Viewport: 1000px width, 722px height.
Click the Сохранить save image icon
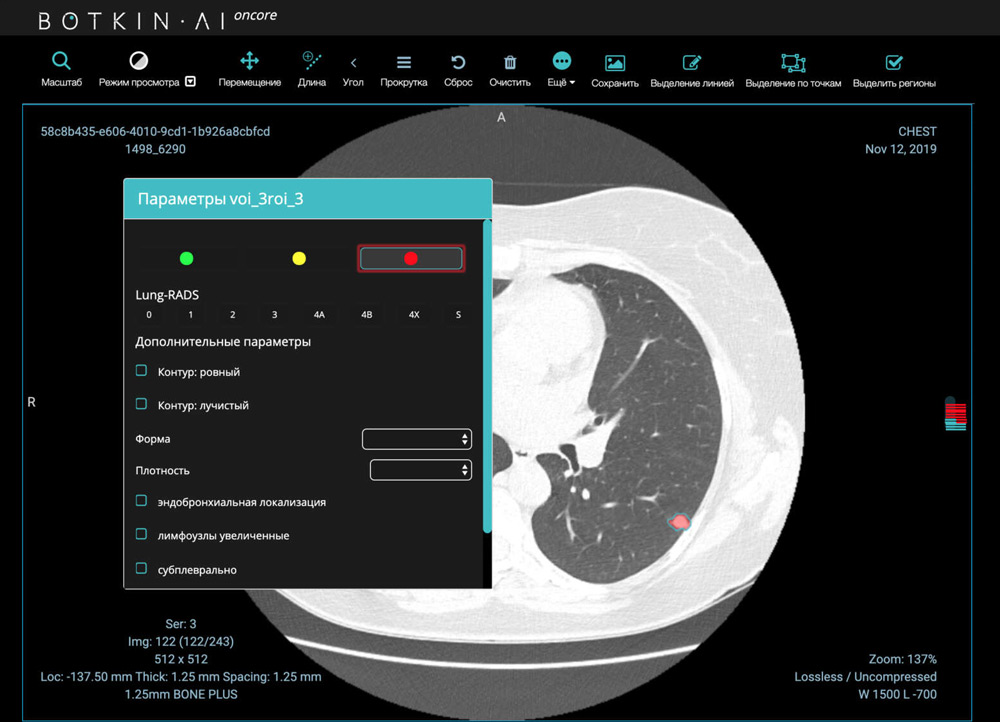tap(614, 62)
